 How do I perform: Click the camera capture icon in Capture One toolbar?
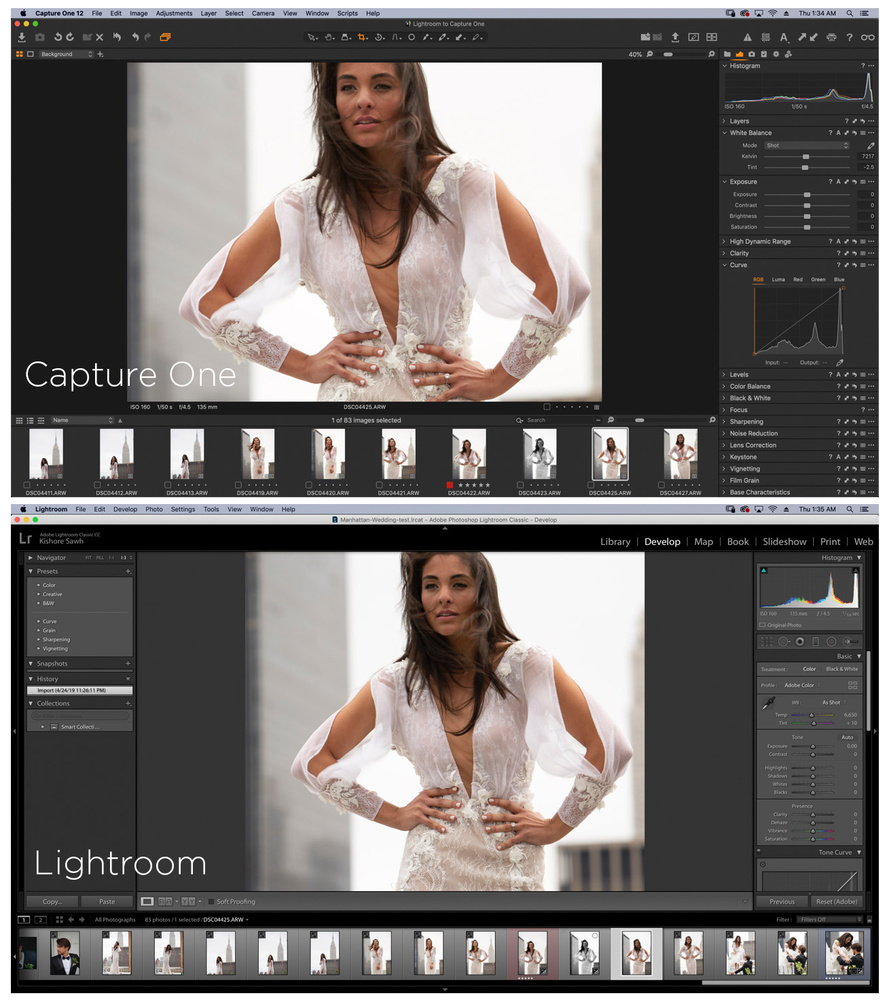(x=40, y=38)
